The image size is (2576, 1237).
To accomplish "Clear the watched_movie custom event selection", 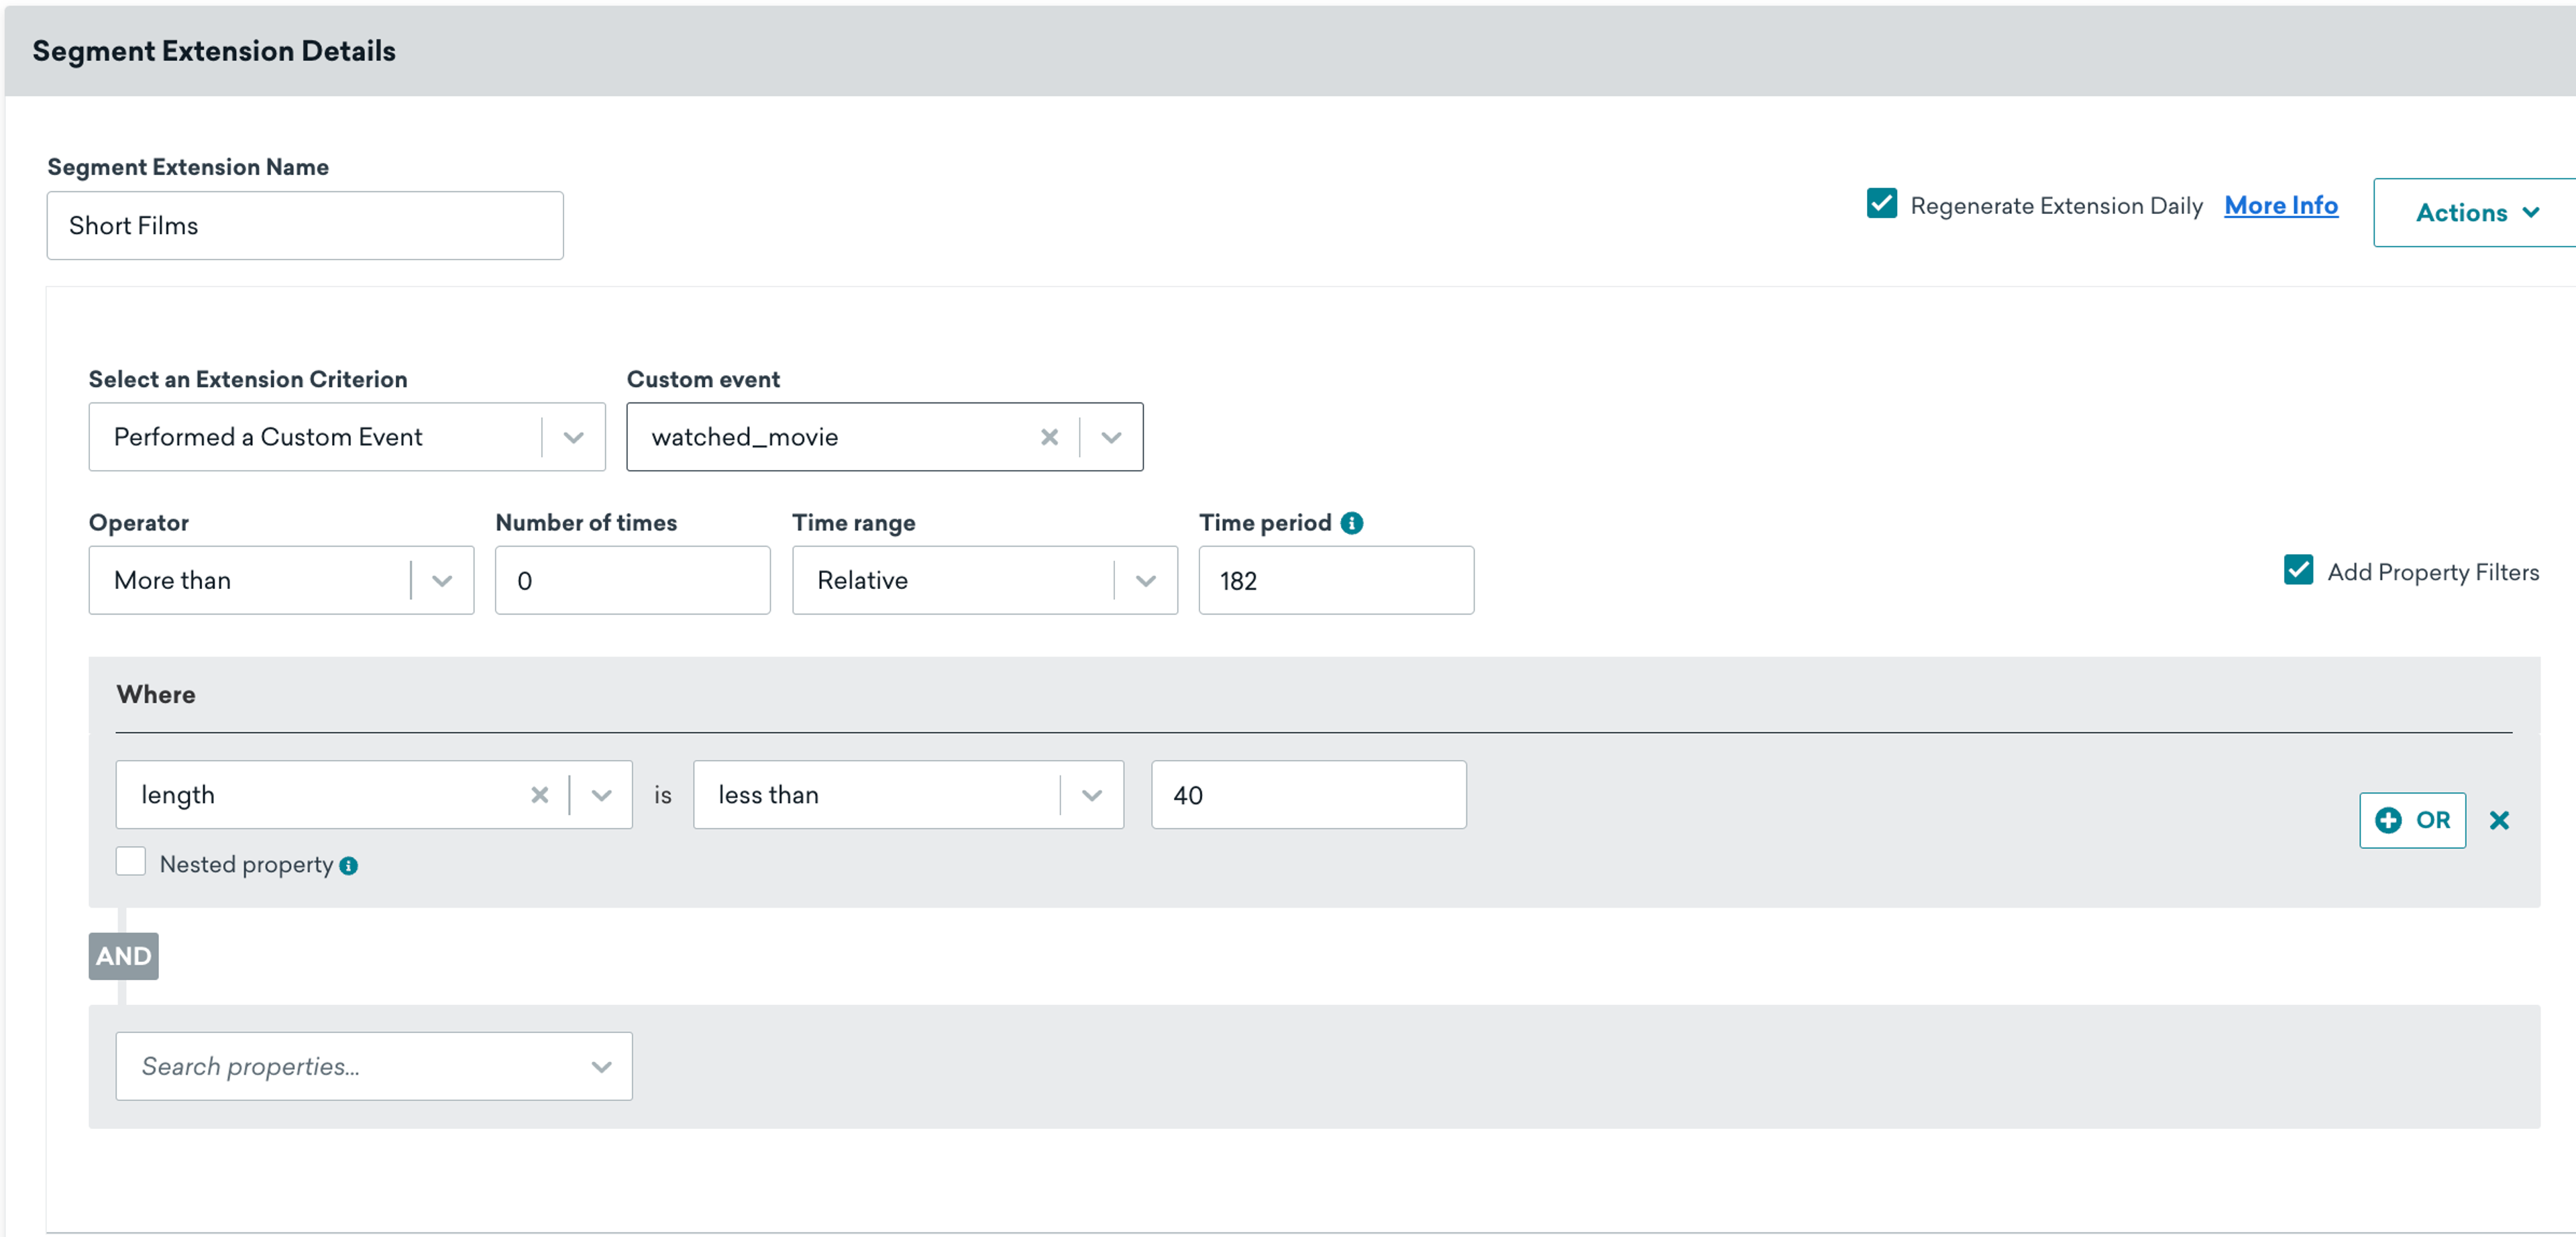I will (x=1049, y=437).
